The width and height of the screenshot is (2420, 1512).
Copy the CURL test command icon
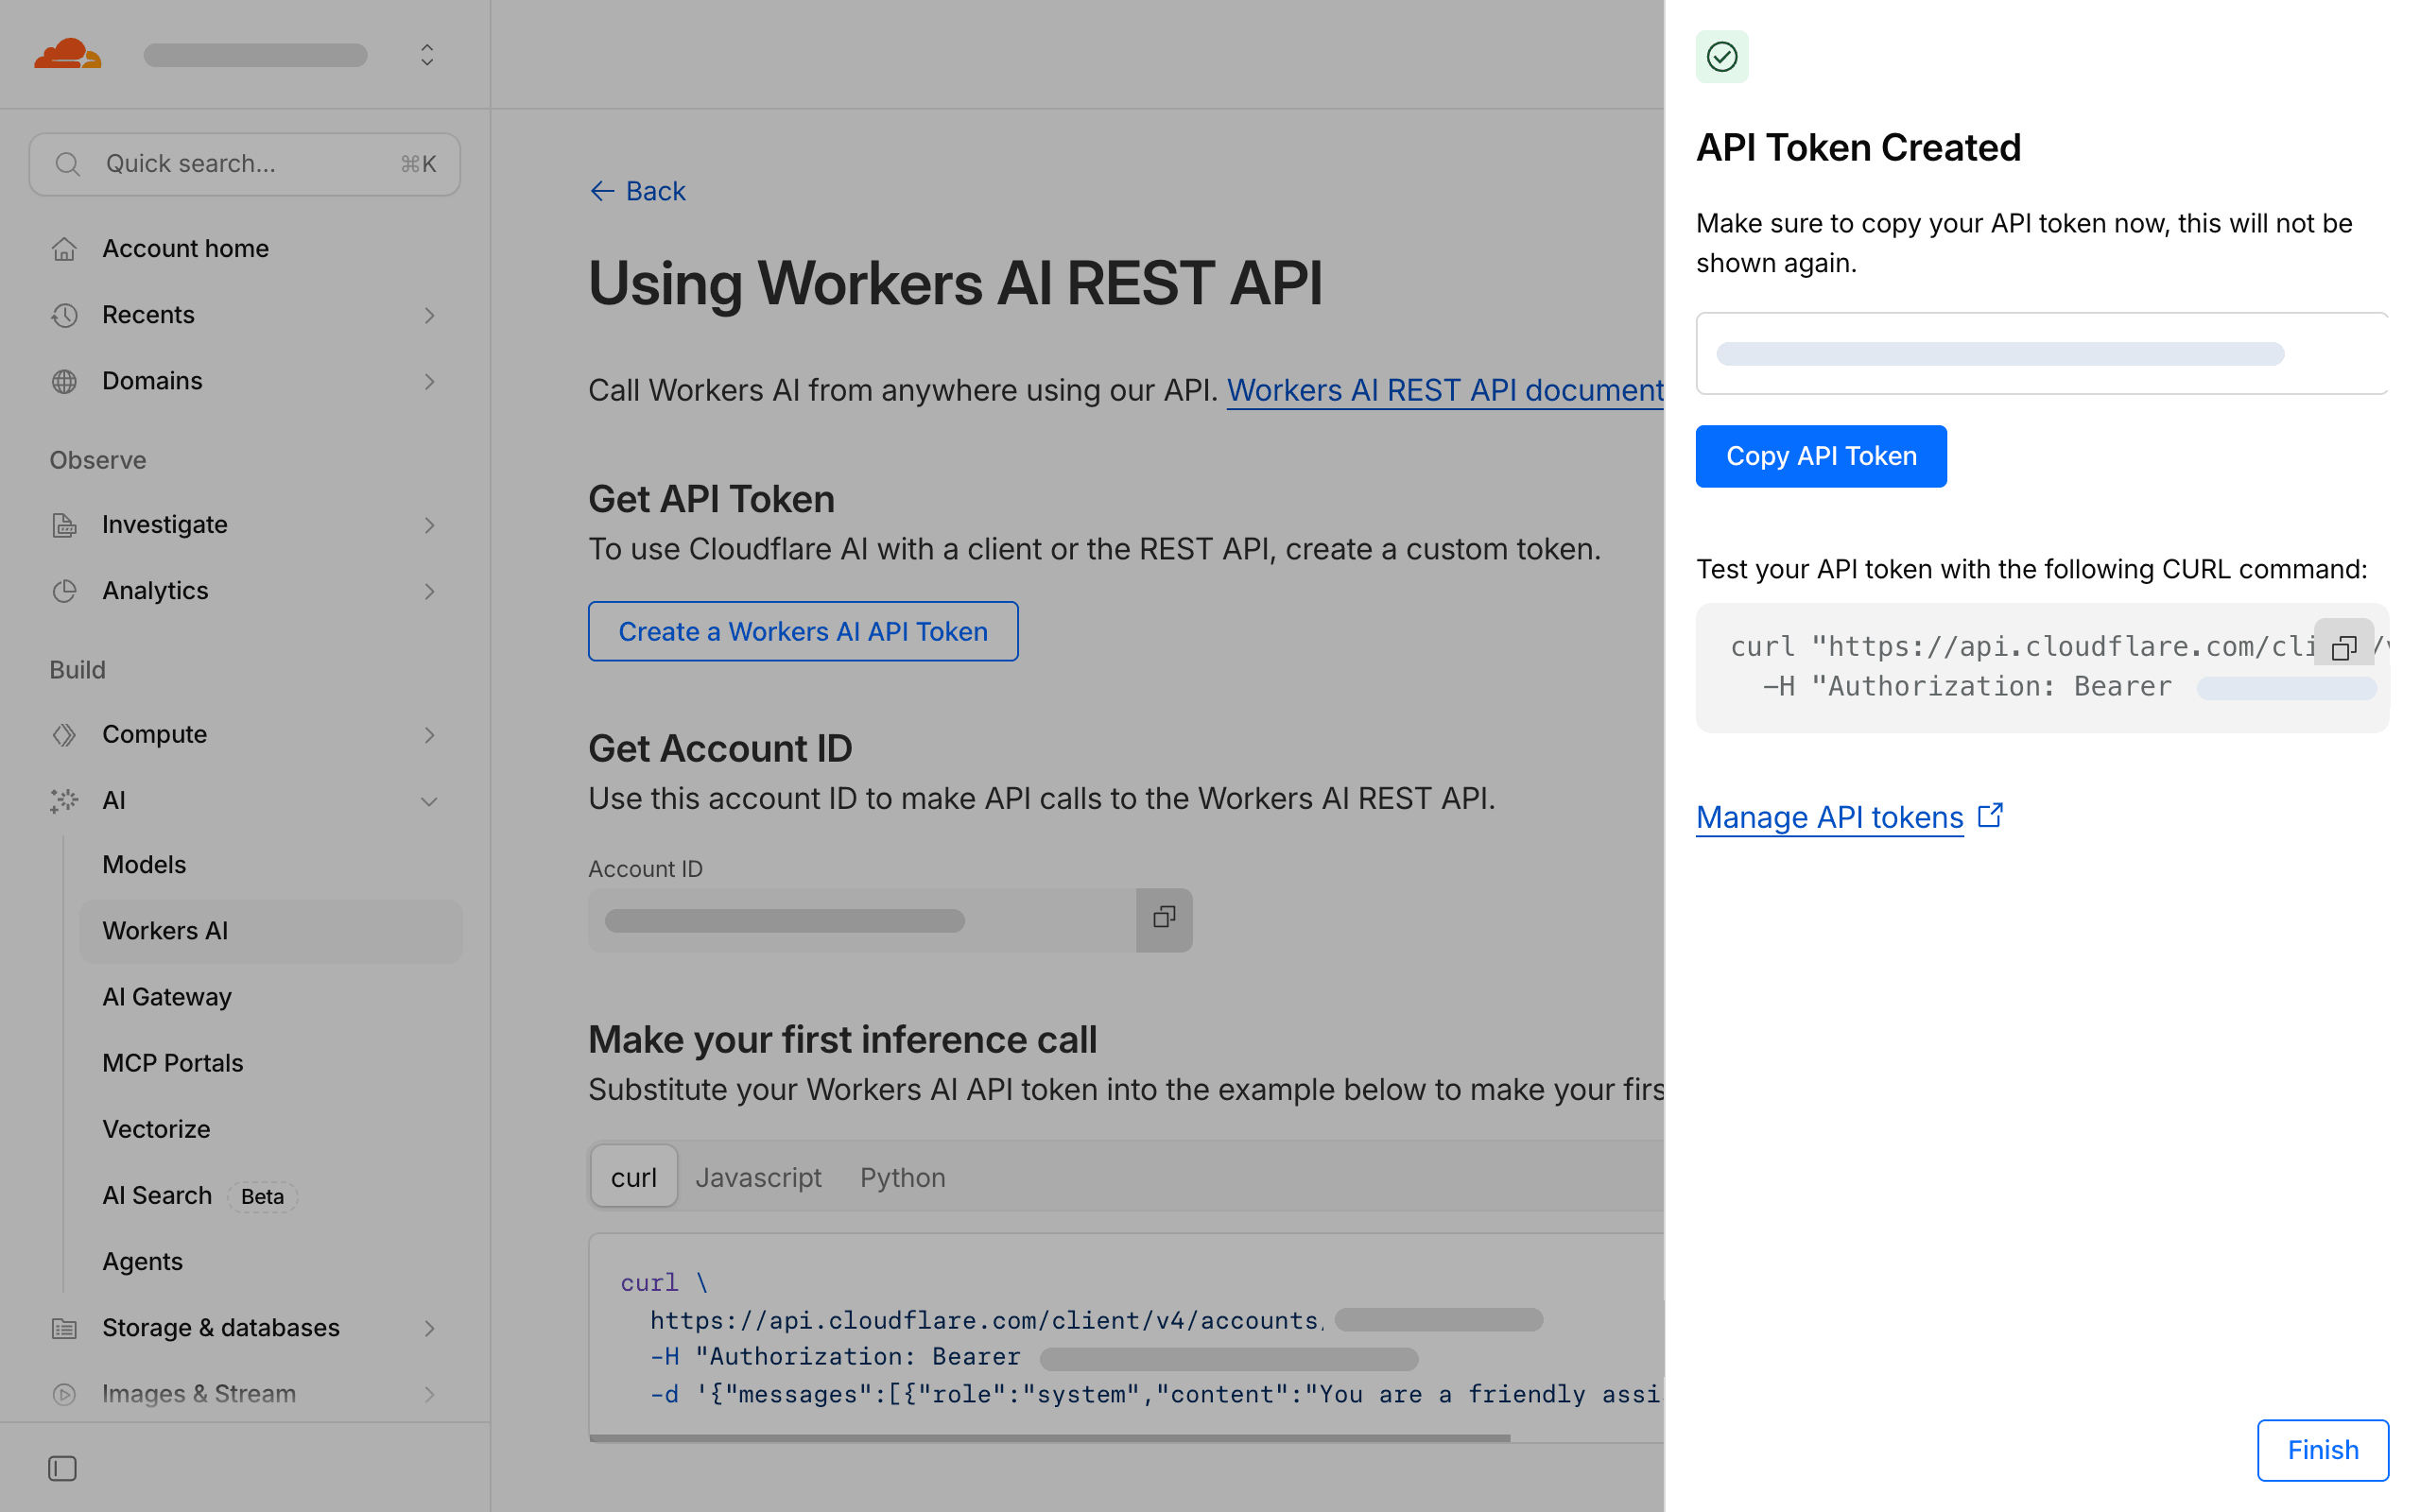point(2344,648)
